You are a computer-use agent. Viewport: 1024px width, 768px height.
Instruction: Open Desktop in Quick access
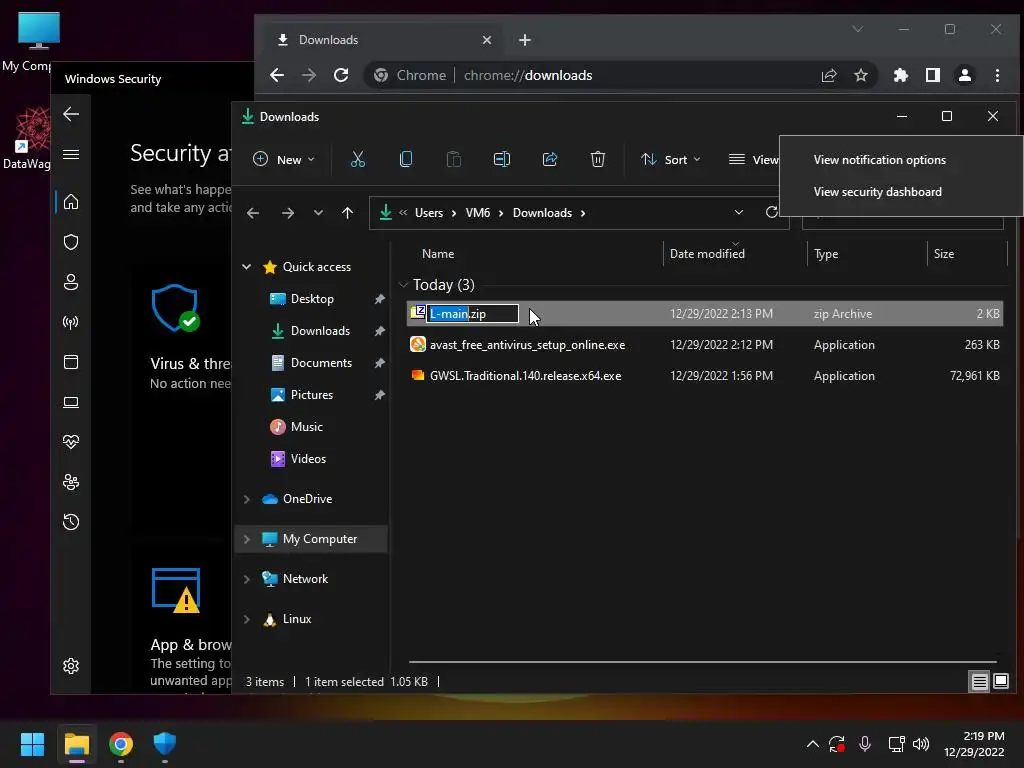click(312, 299)
